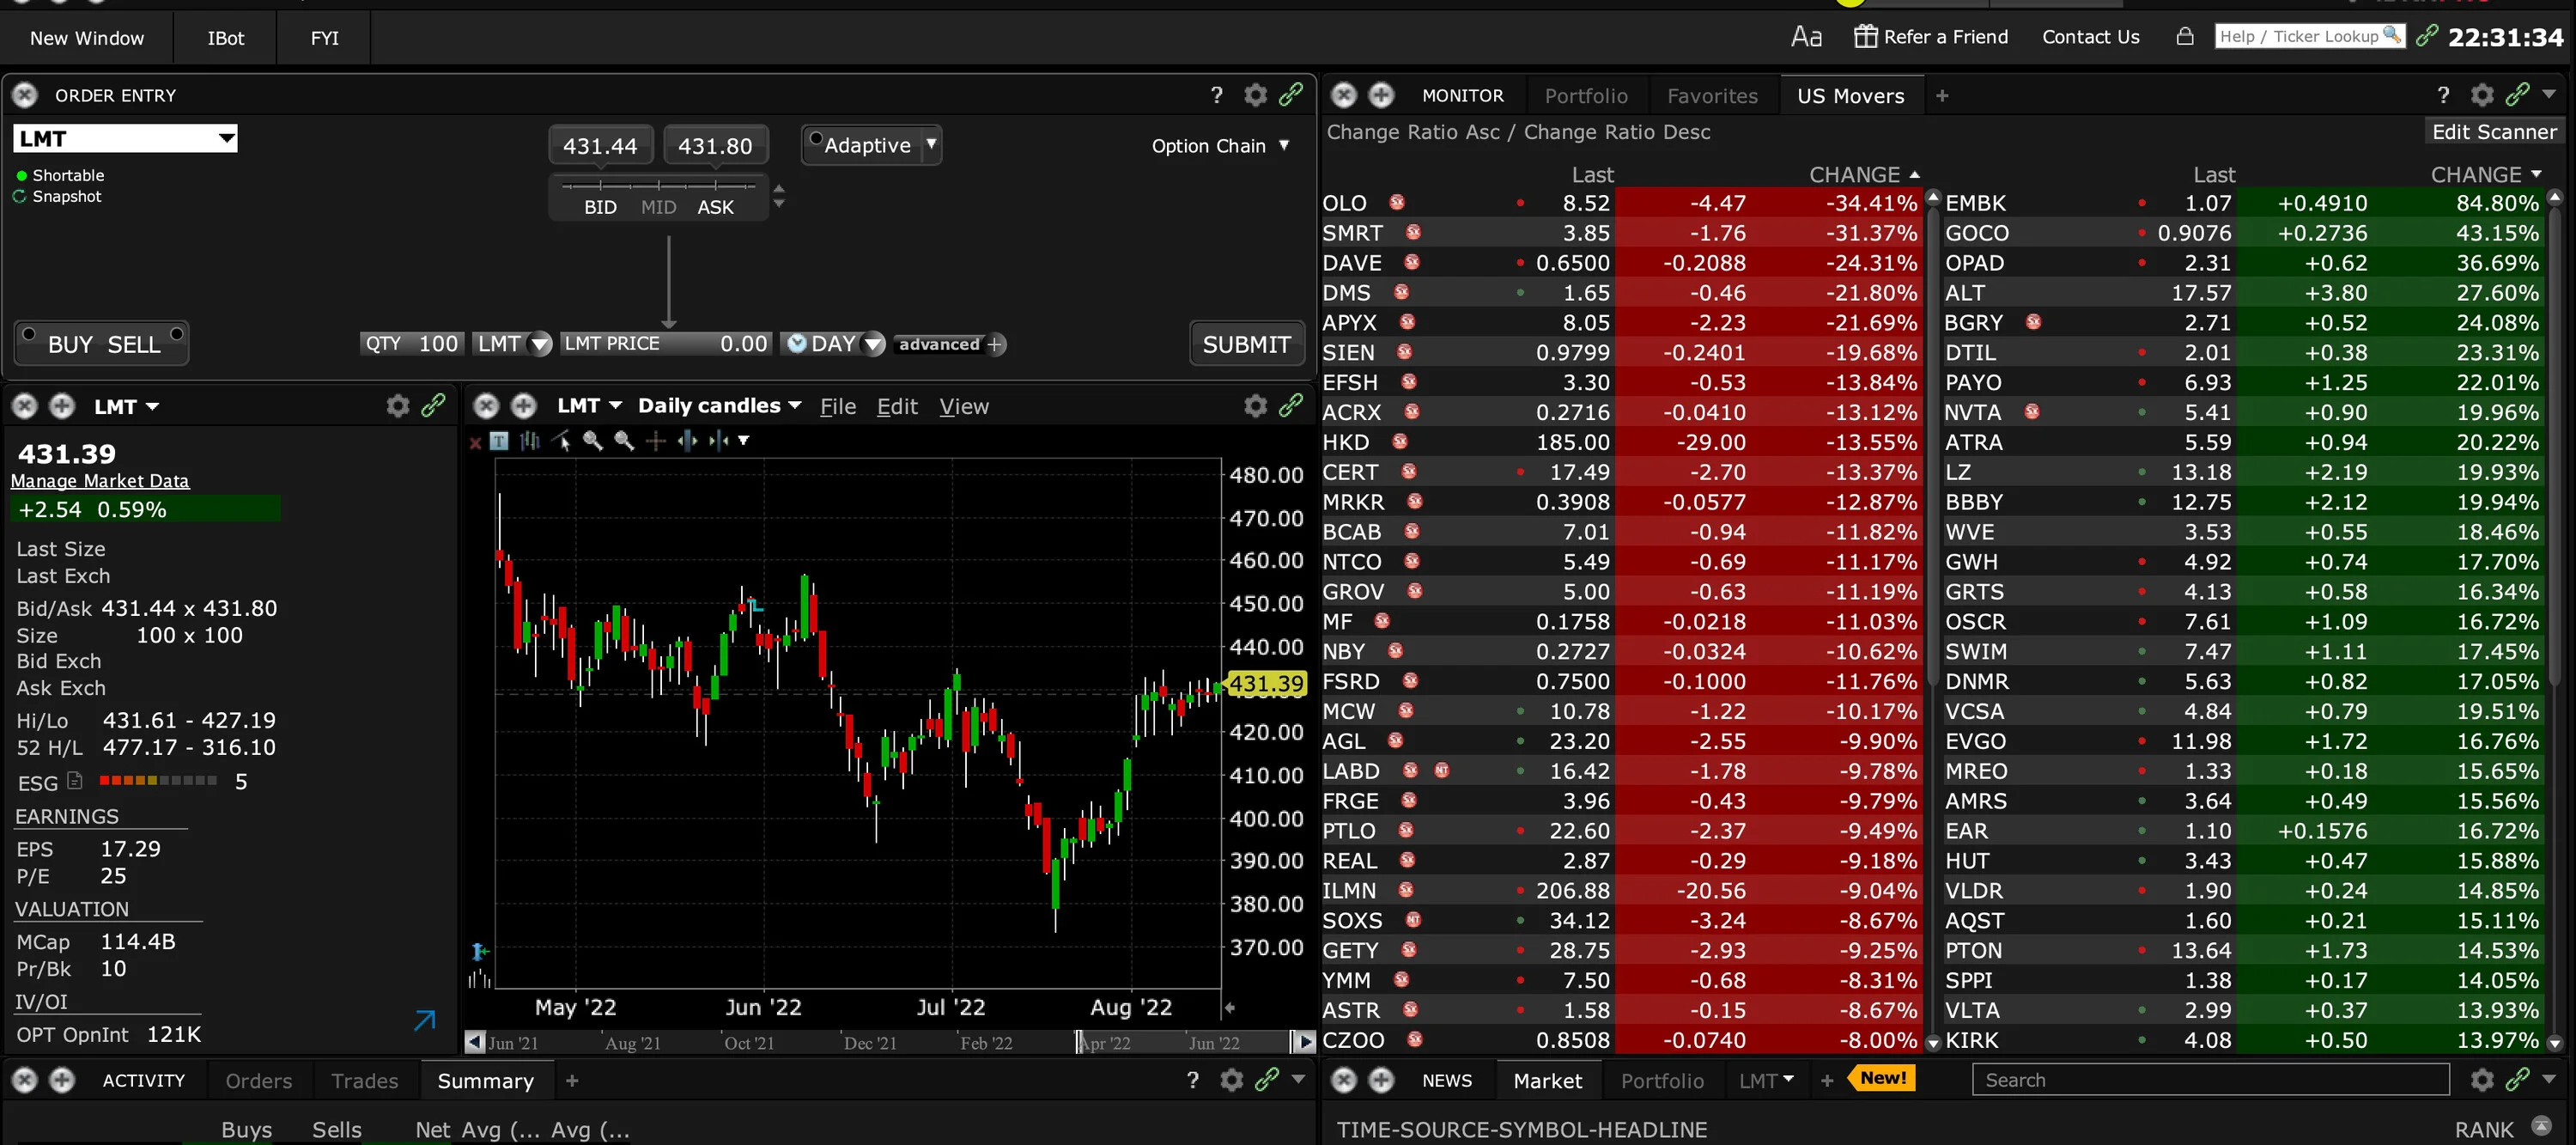Screen dimensions: 2576x1145
Task: Click chart timeline range scrollbar
Action: pyautogui.click(x=890, y=1042)
